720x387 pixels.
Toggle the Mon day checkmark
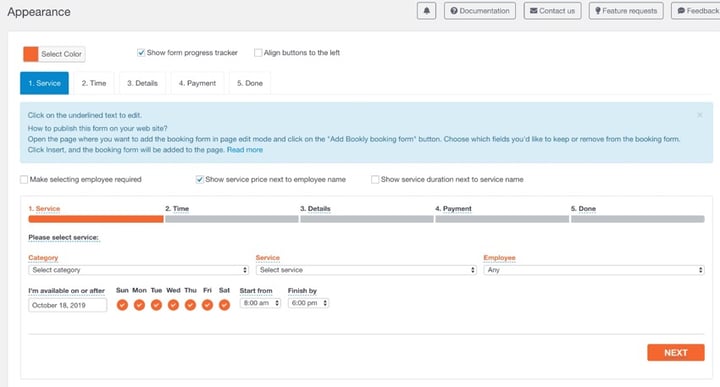click(139, 305)
